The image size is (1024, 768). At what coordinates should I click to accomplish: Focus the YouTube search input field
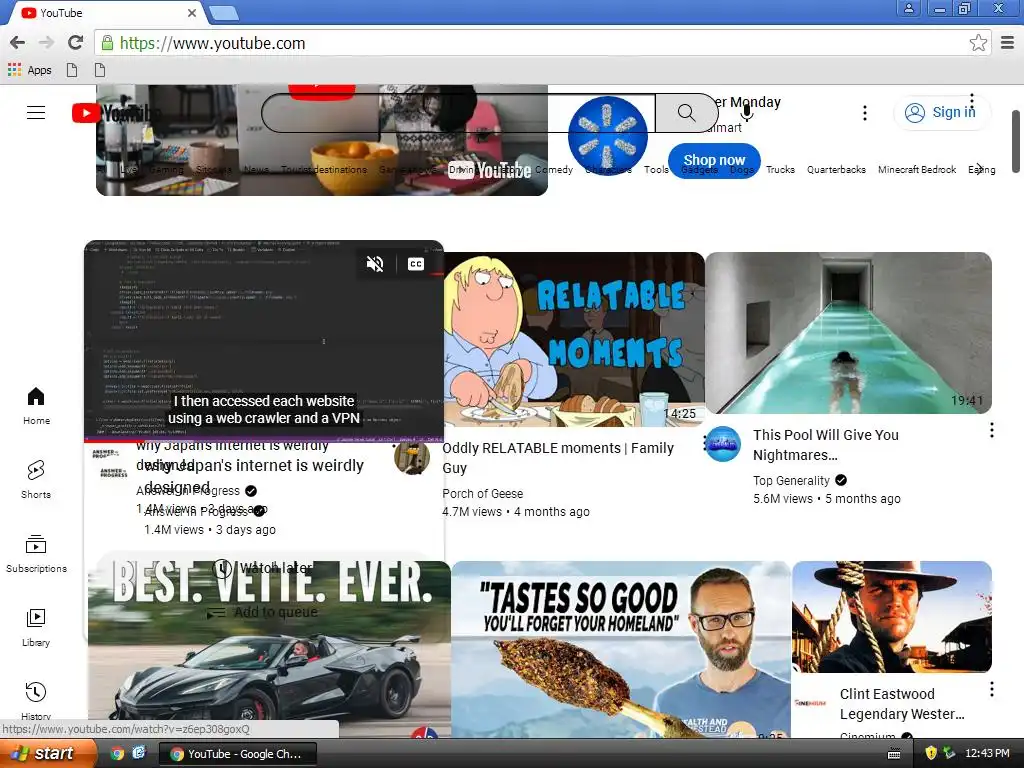(x=458, y=113)
